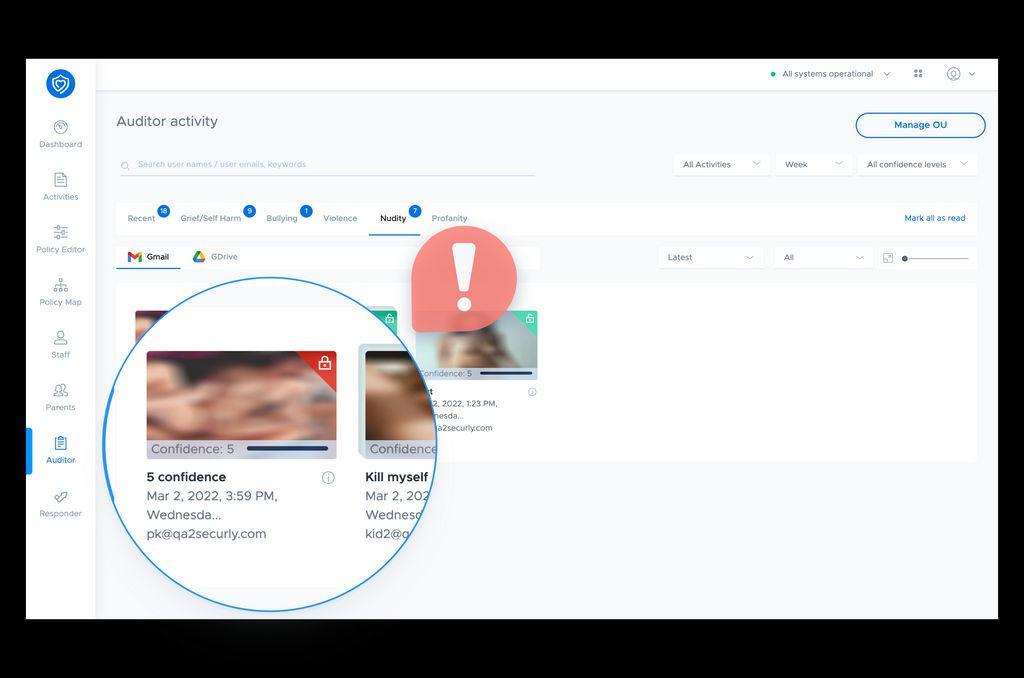Viewport: 1024px width, 678px height.
Task: Click Mark all as read link
Action: (935, 218)
